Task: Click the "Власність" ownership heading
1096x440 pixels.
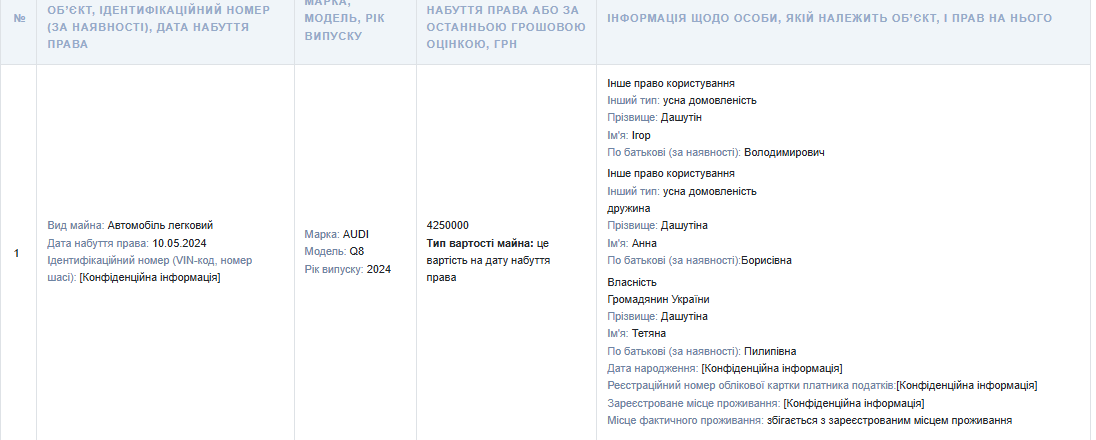Action: pyautogui.click(x=632, y=282)
